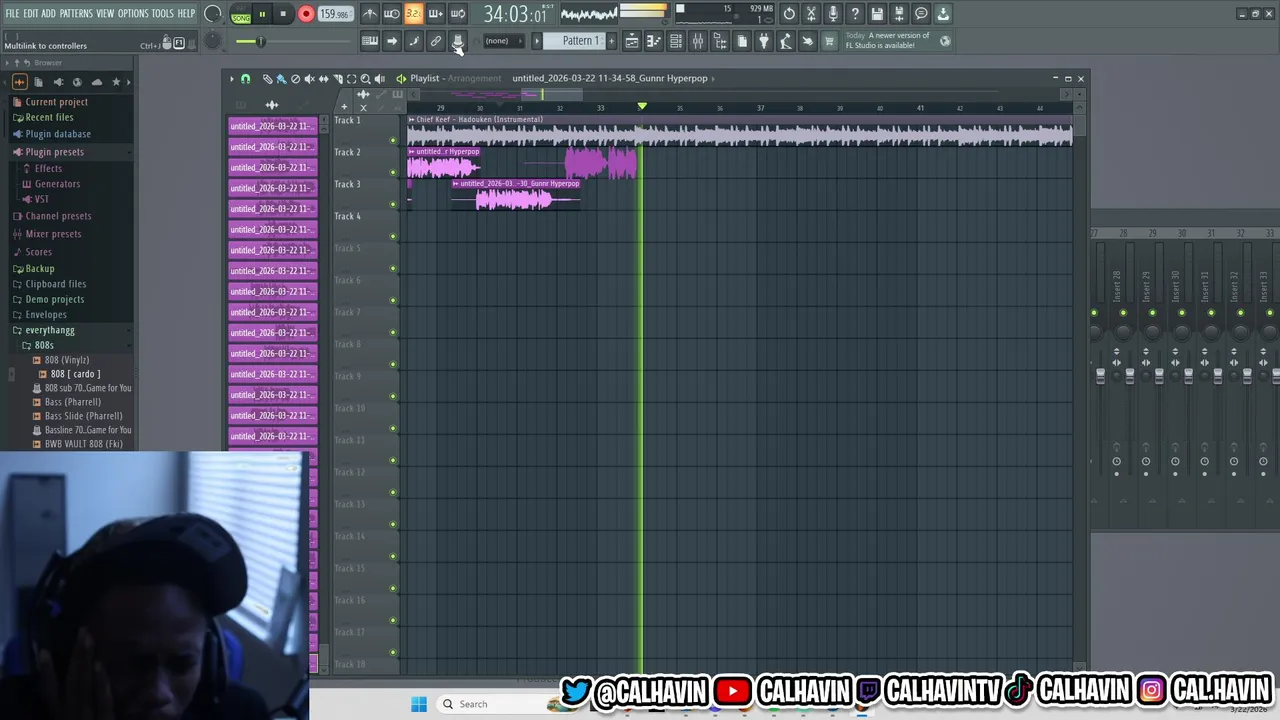Click the help question mark icon
The image size is (1280, 720).
(x=855, y=14)
